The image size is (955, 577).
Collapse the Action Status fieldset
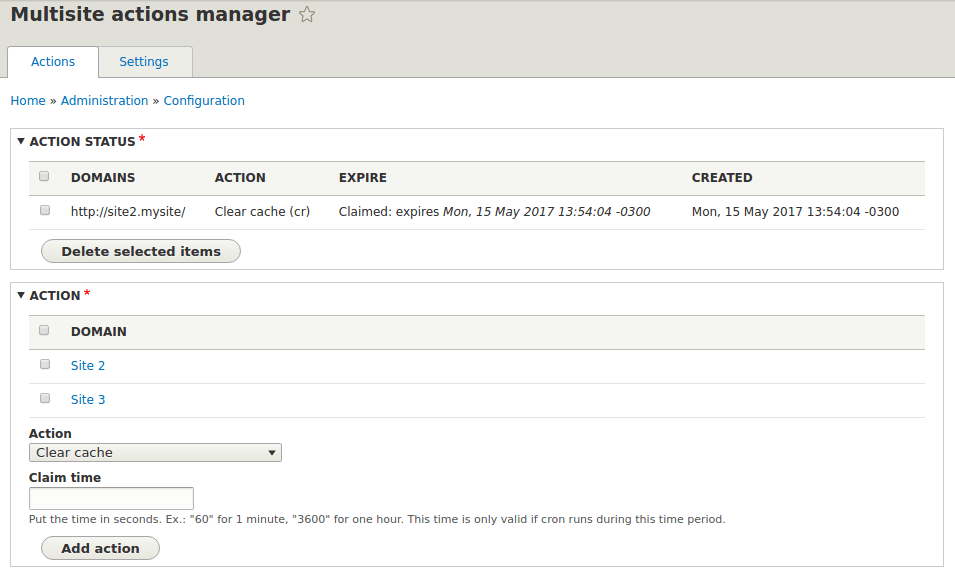coord(82,141)
